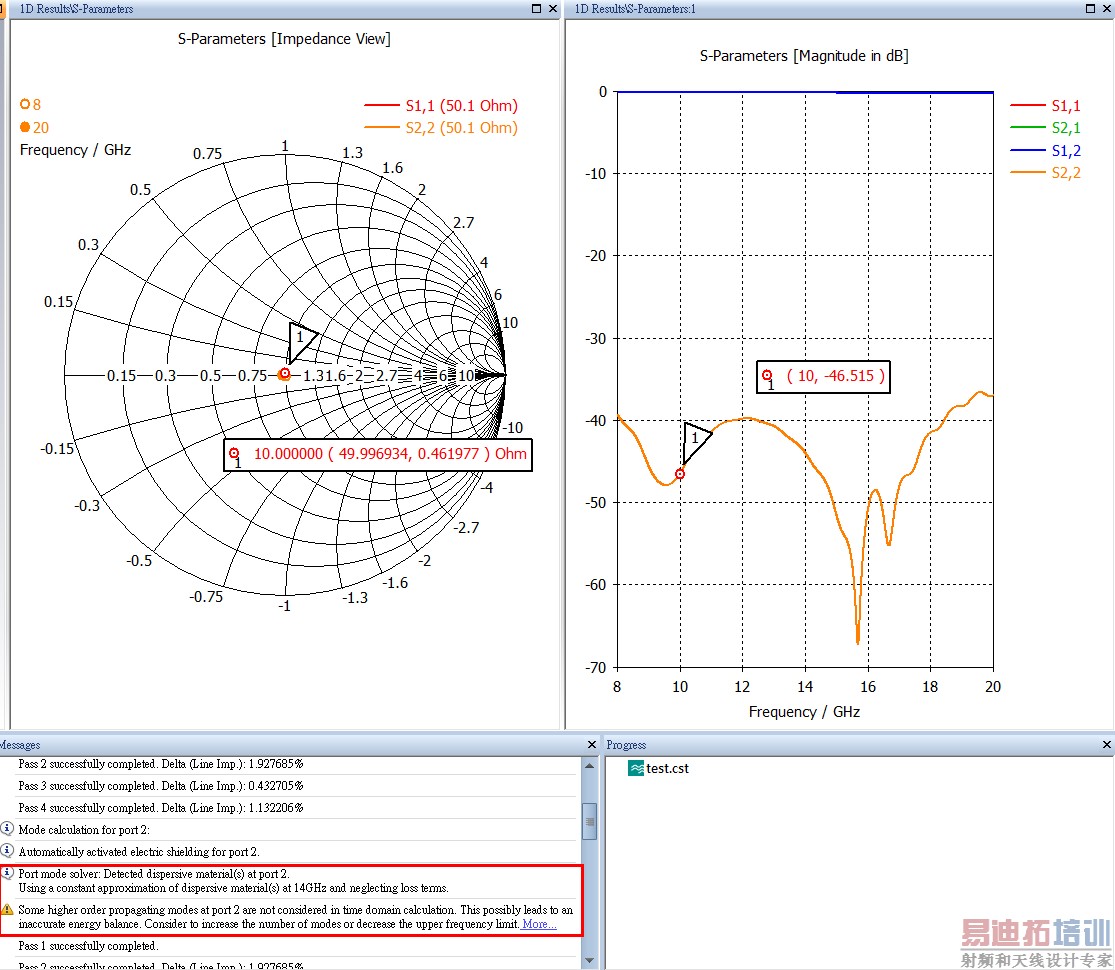Click the Messages panel scroll down arrow
This screenshot has height=970, width=1115.
pyautogui.click(x=589, y=961)
